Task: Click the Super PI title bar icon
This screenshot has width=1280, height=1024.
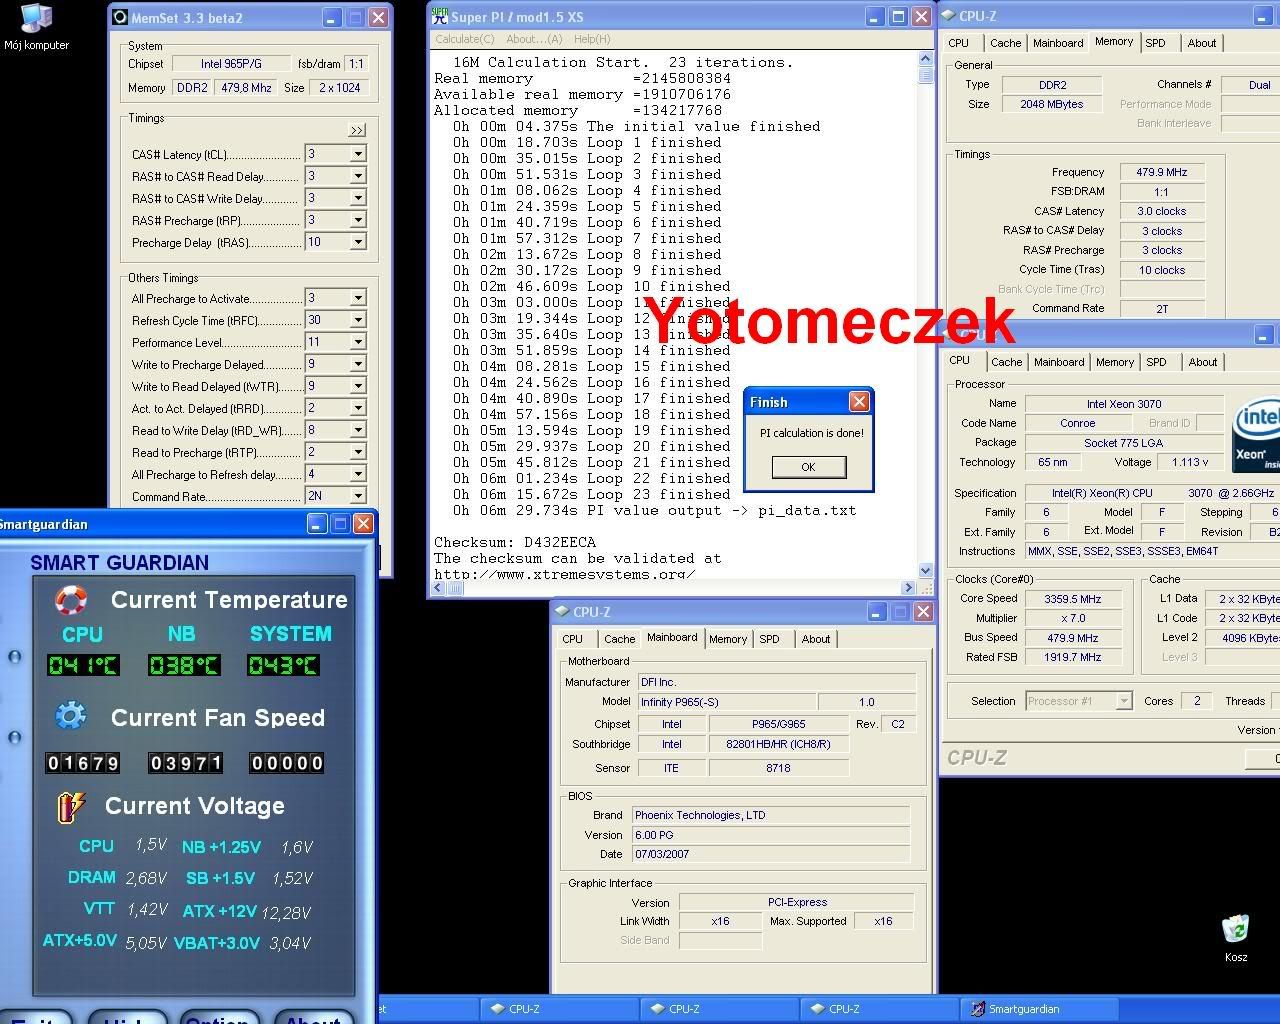Action: (440, 17)
